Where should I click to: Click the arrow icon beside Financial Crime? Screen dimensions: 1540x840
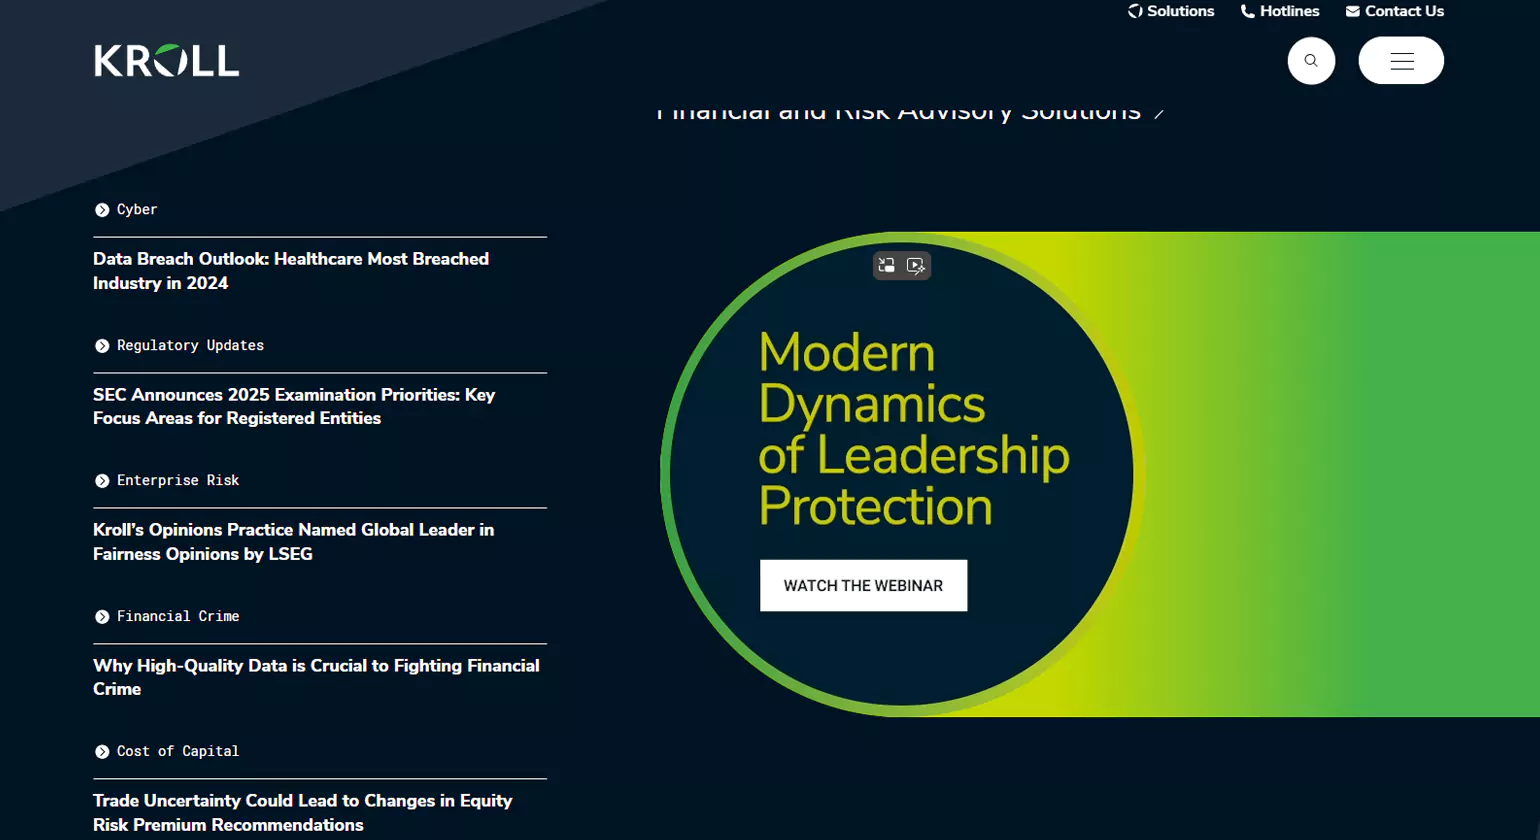[x=102, y=617]
